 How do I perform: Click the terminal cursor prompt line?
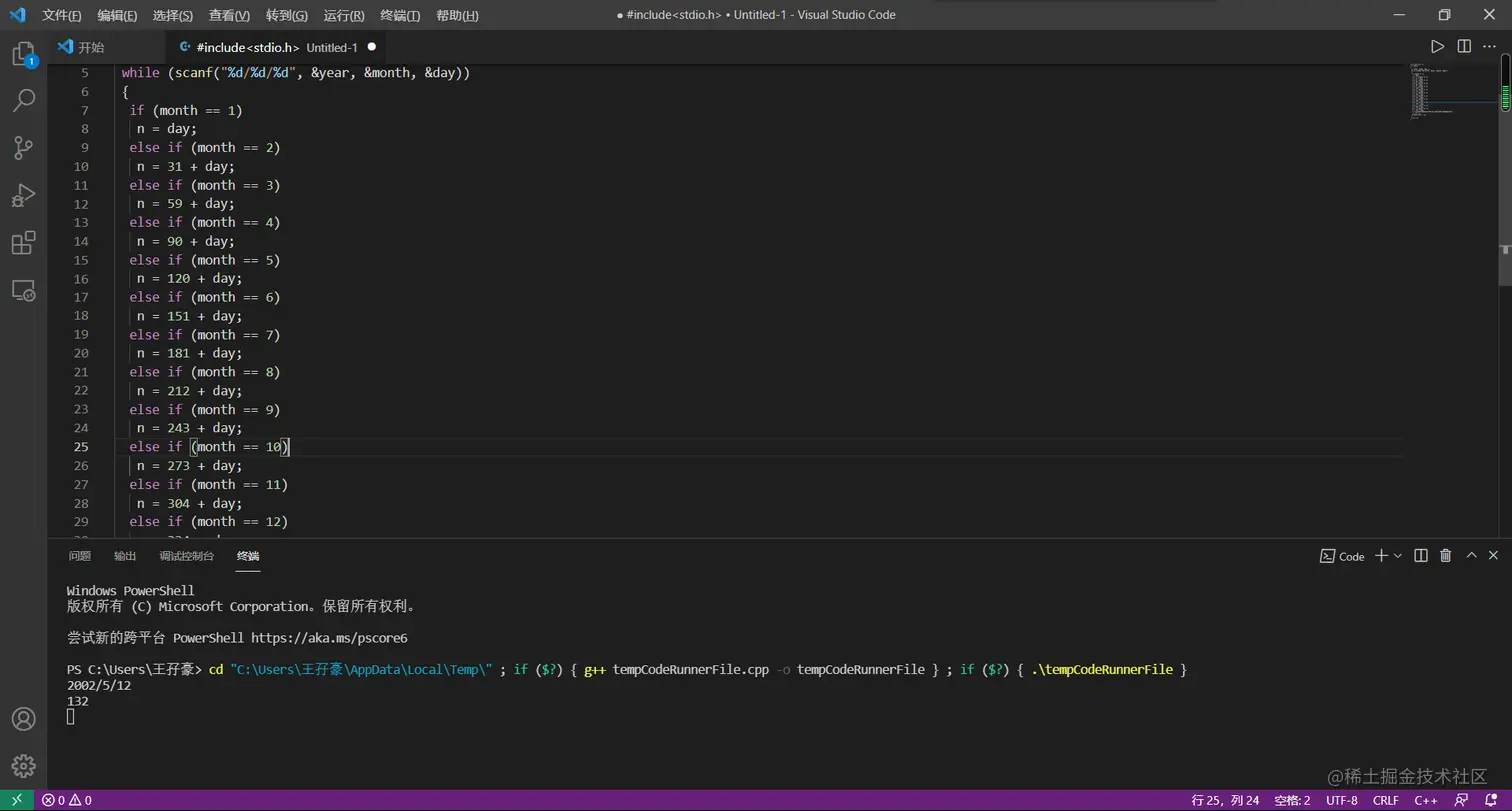[71, 717]
